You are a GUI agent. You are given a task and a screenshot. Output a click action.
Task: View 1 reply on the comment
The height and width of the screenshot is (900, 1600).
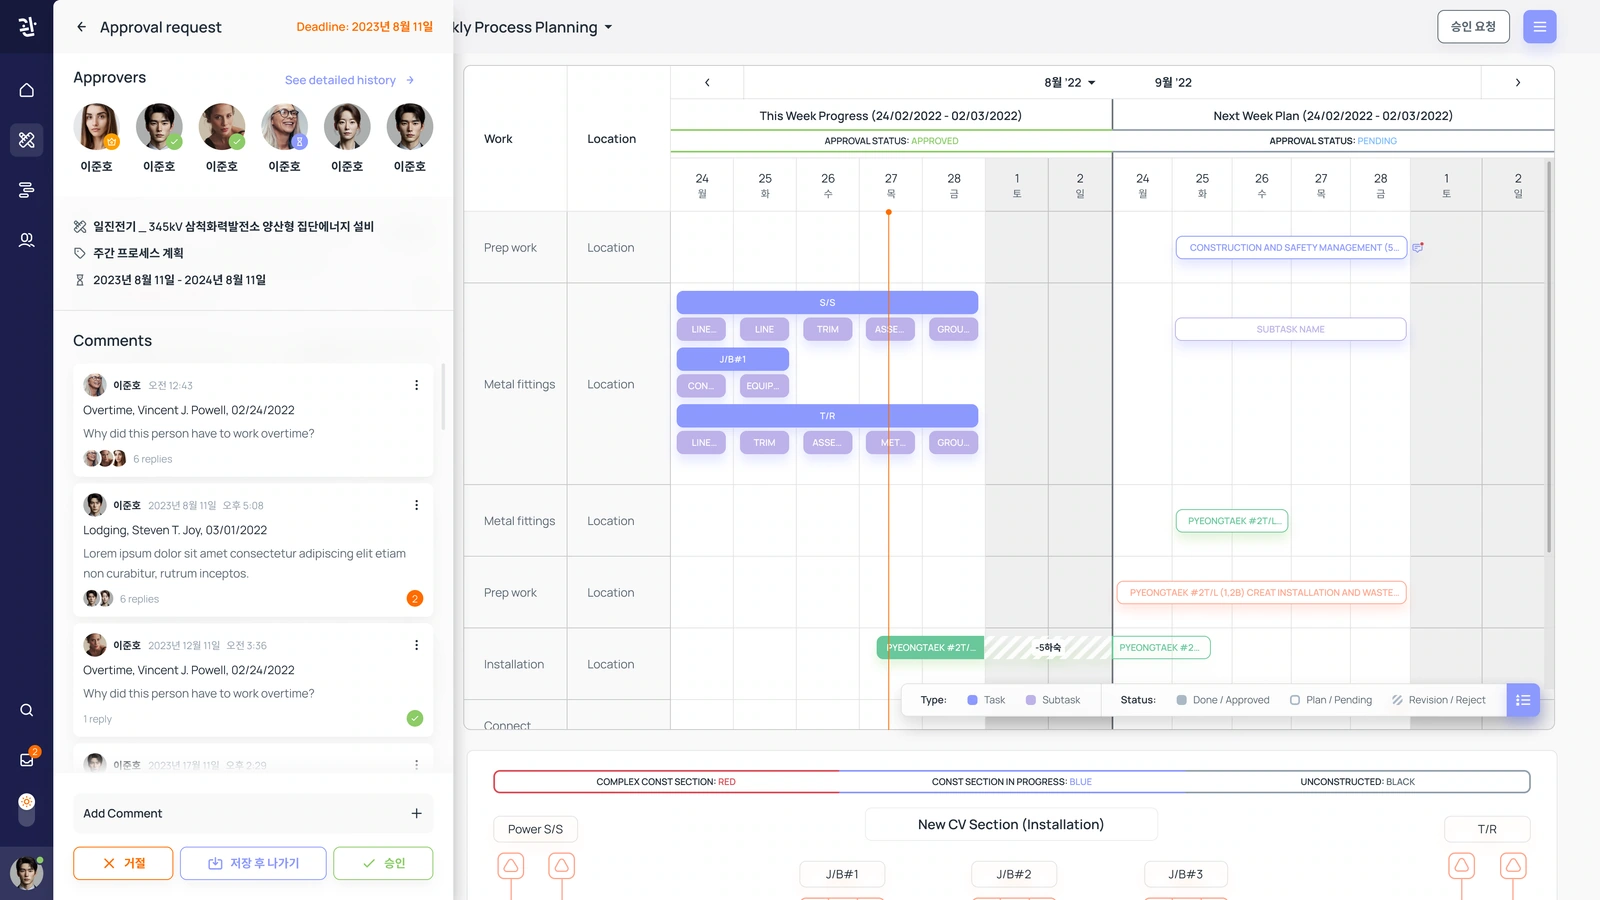97,719
